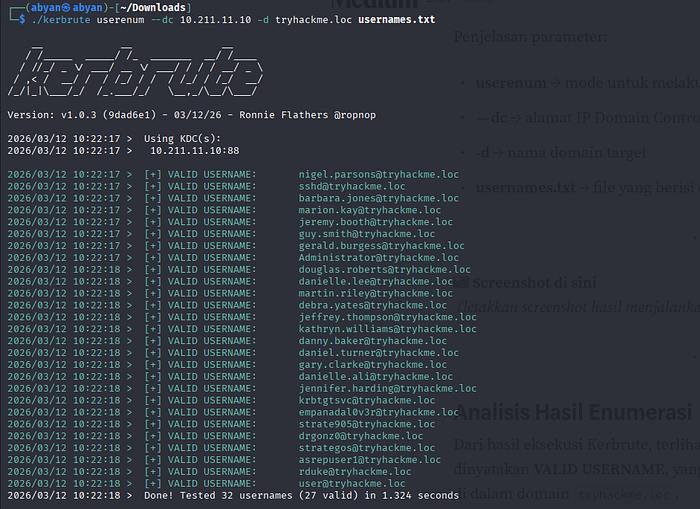
Task: Select strate905@tryhackme.loc username
Action: [x=367, y=425]
